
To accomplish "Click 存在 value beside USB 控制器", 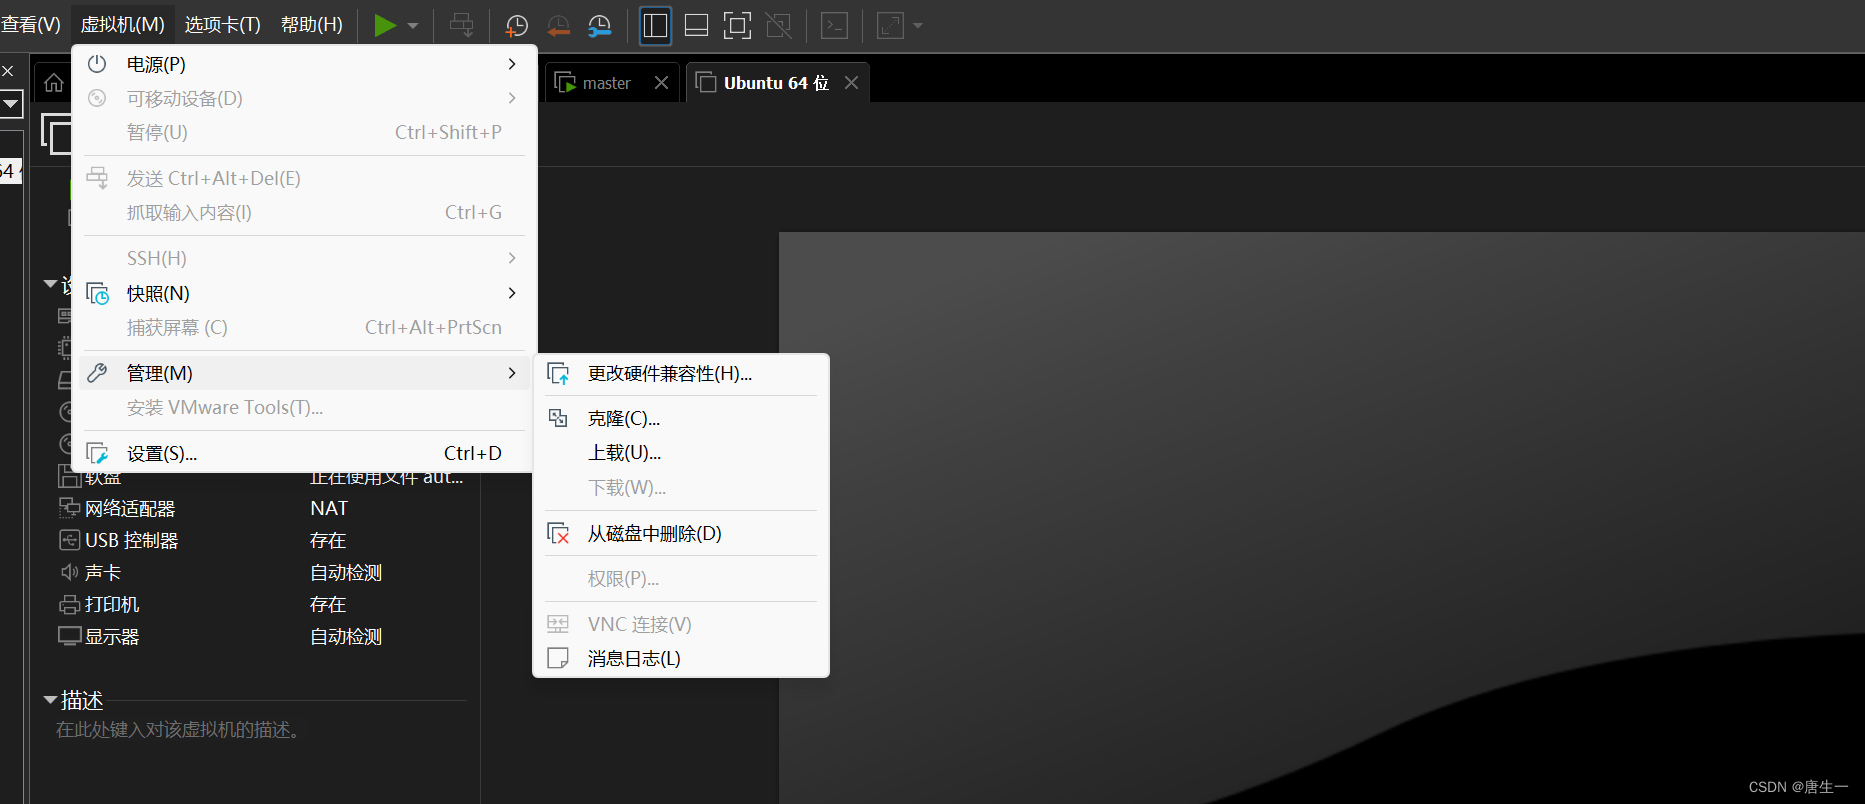I will [328, 540].
